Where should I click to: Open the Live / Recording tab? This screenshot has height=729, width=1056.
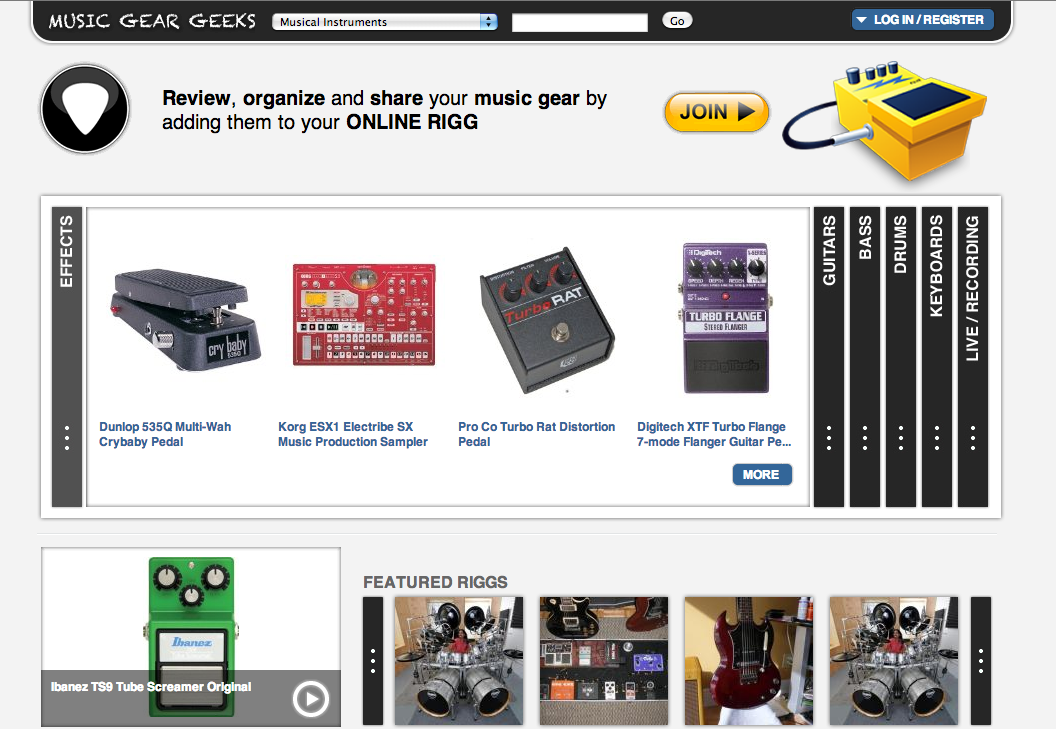tap(972, 356)
